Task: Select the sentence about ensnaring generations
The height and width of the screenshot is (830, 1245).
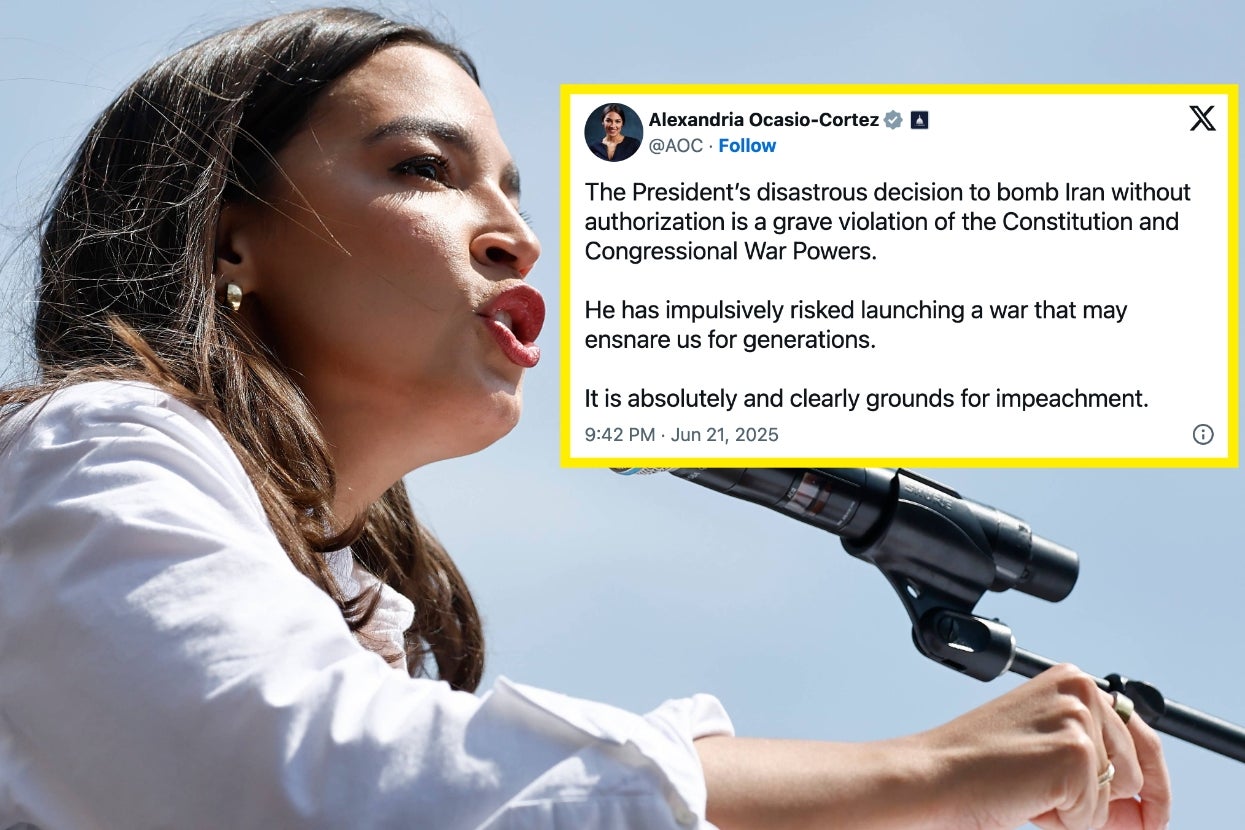Action: point(856,325)
